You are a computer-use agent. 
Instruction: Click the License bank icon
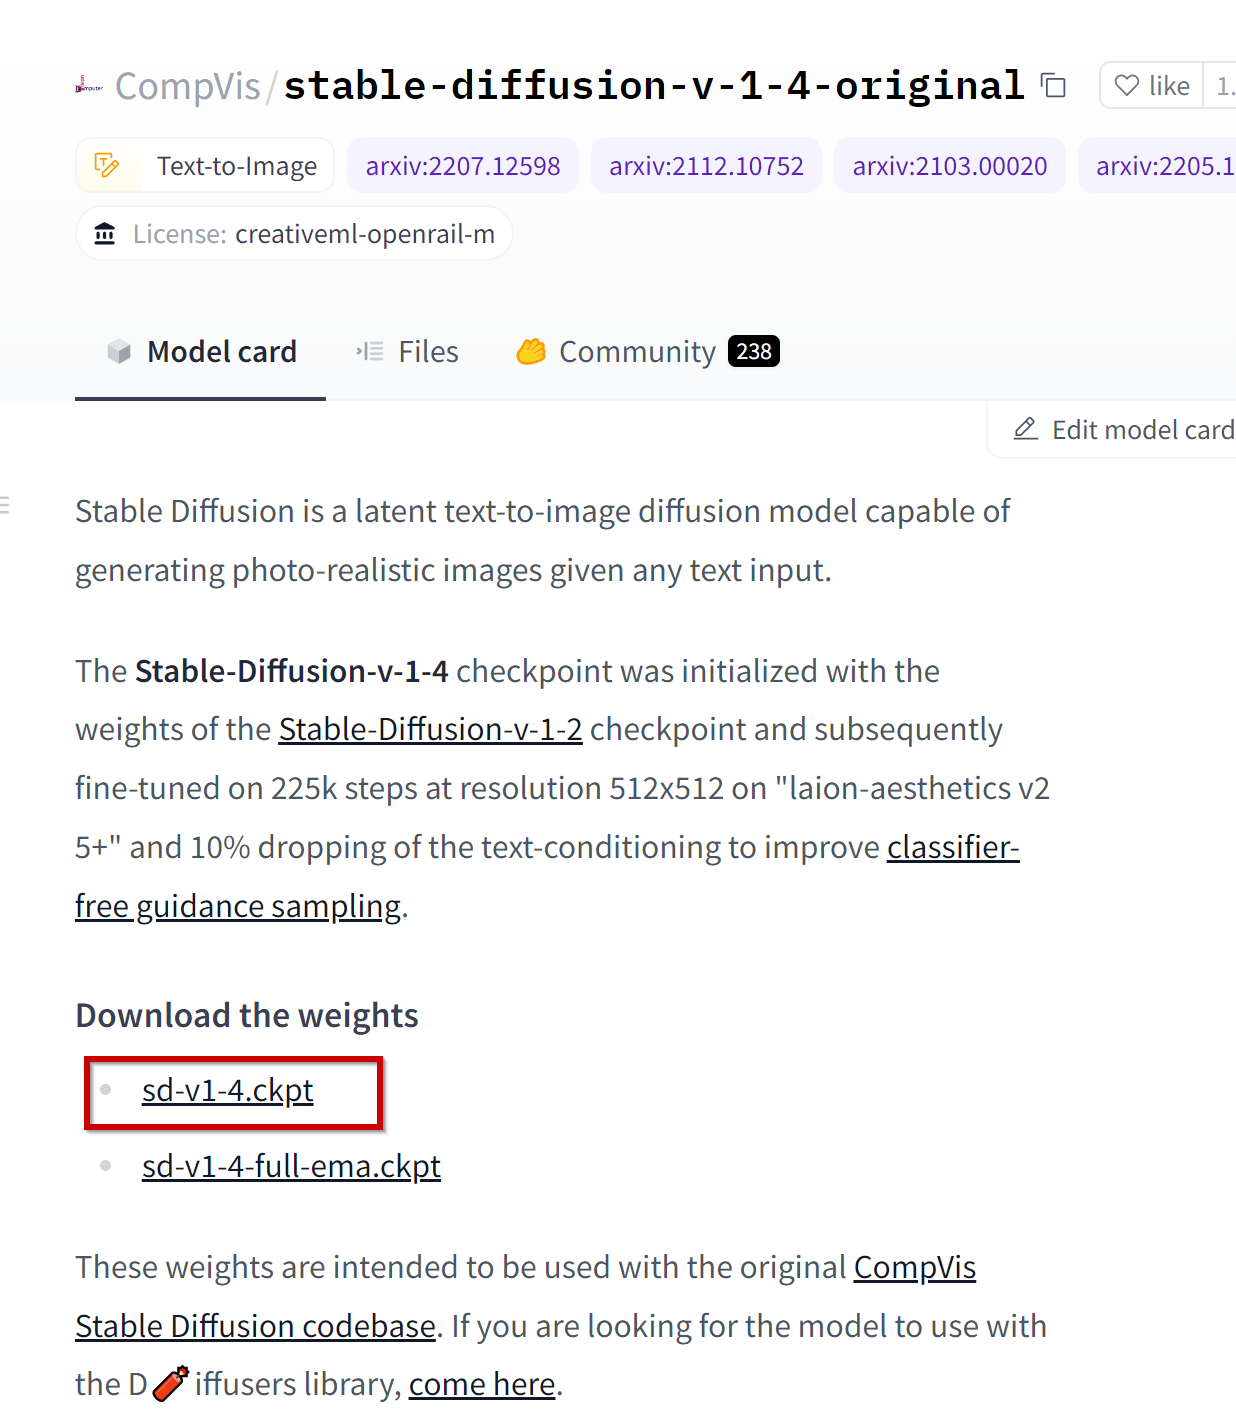(104, 234)
